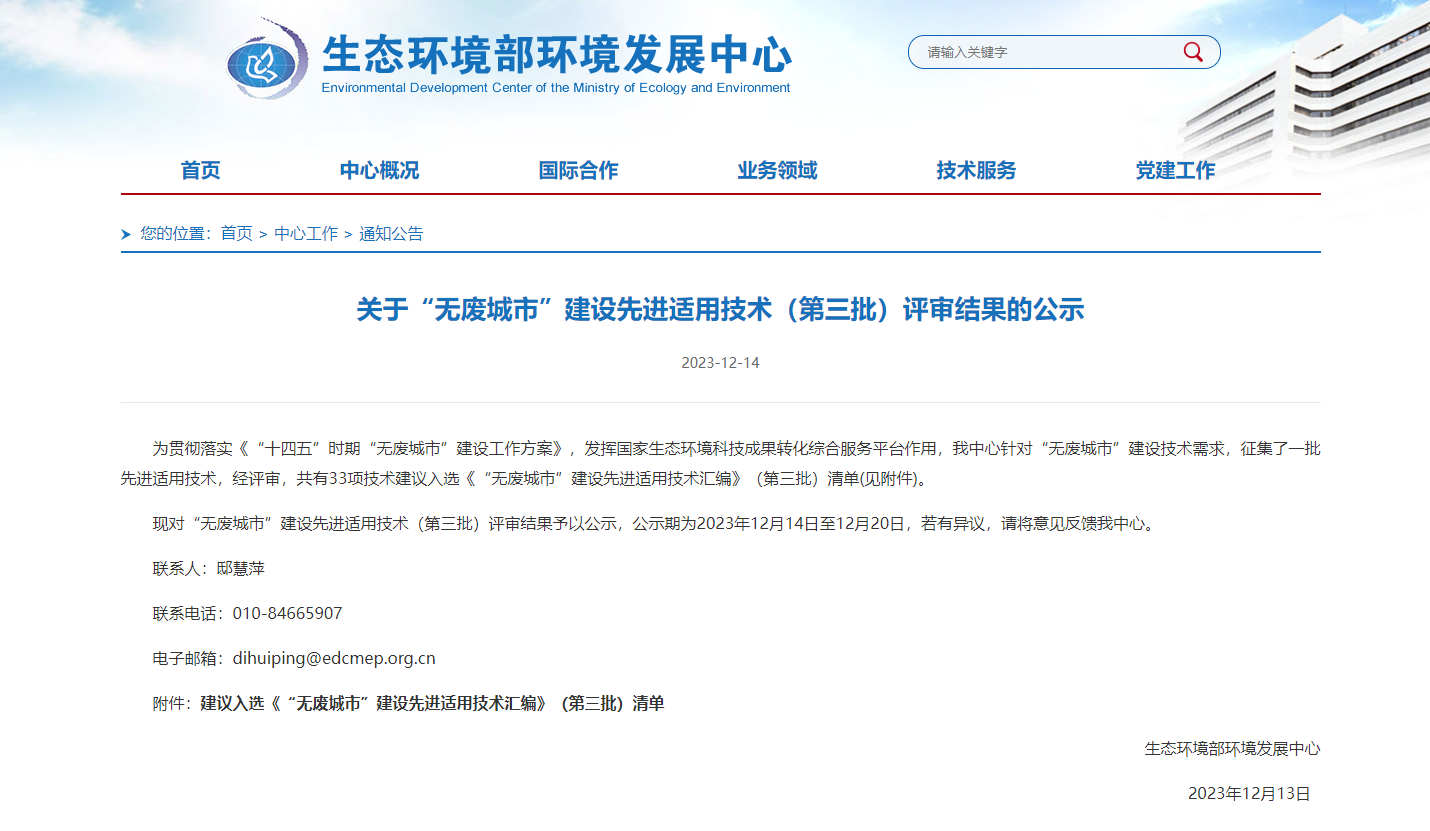The width and height of the screenshot is (1430, 831).
Task: Switch to the 党建工作 section
Action: 1175,170
